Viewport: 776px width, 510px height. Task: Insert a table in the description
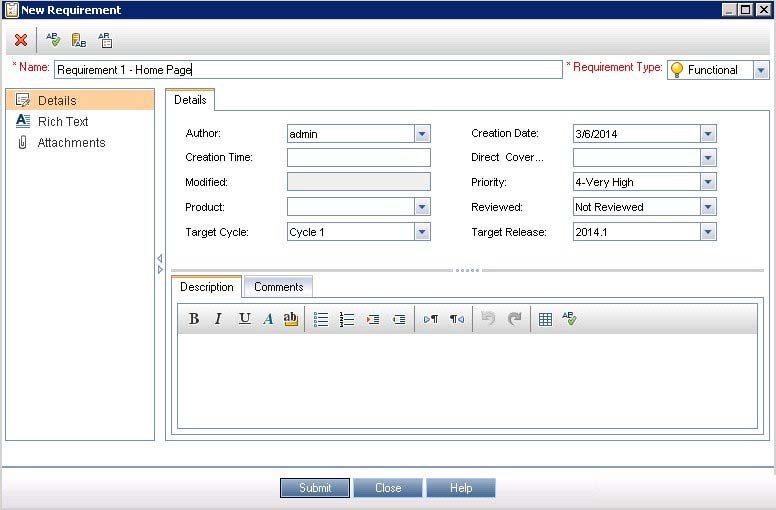point(545,320)
